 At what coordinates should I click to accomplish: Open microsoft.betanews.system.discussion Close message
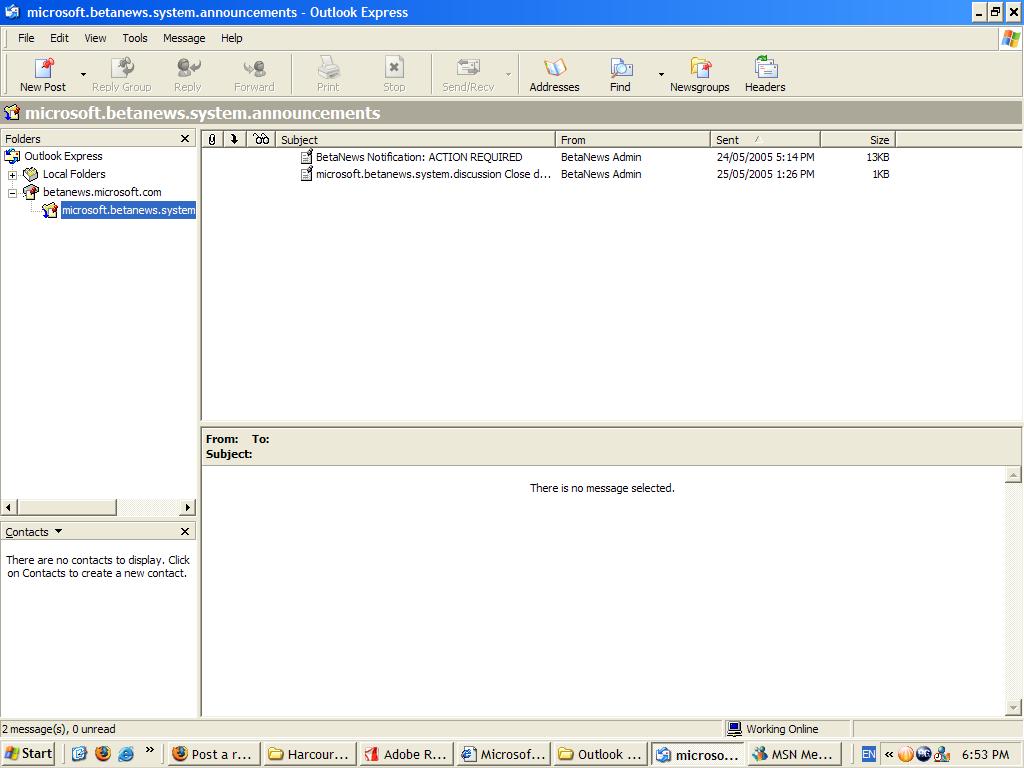coord(433,174)
